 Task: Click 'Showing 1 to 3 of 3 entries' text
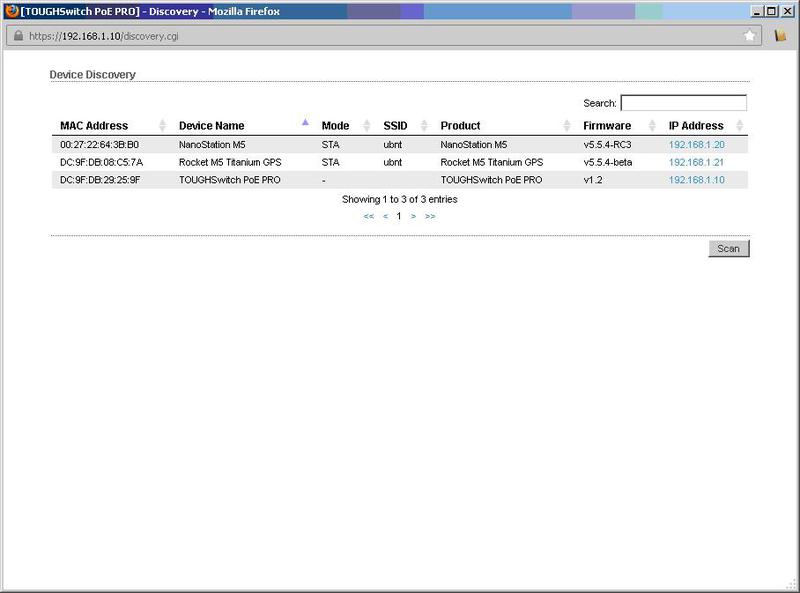pyautogui.click(x=399, y=200)
